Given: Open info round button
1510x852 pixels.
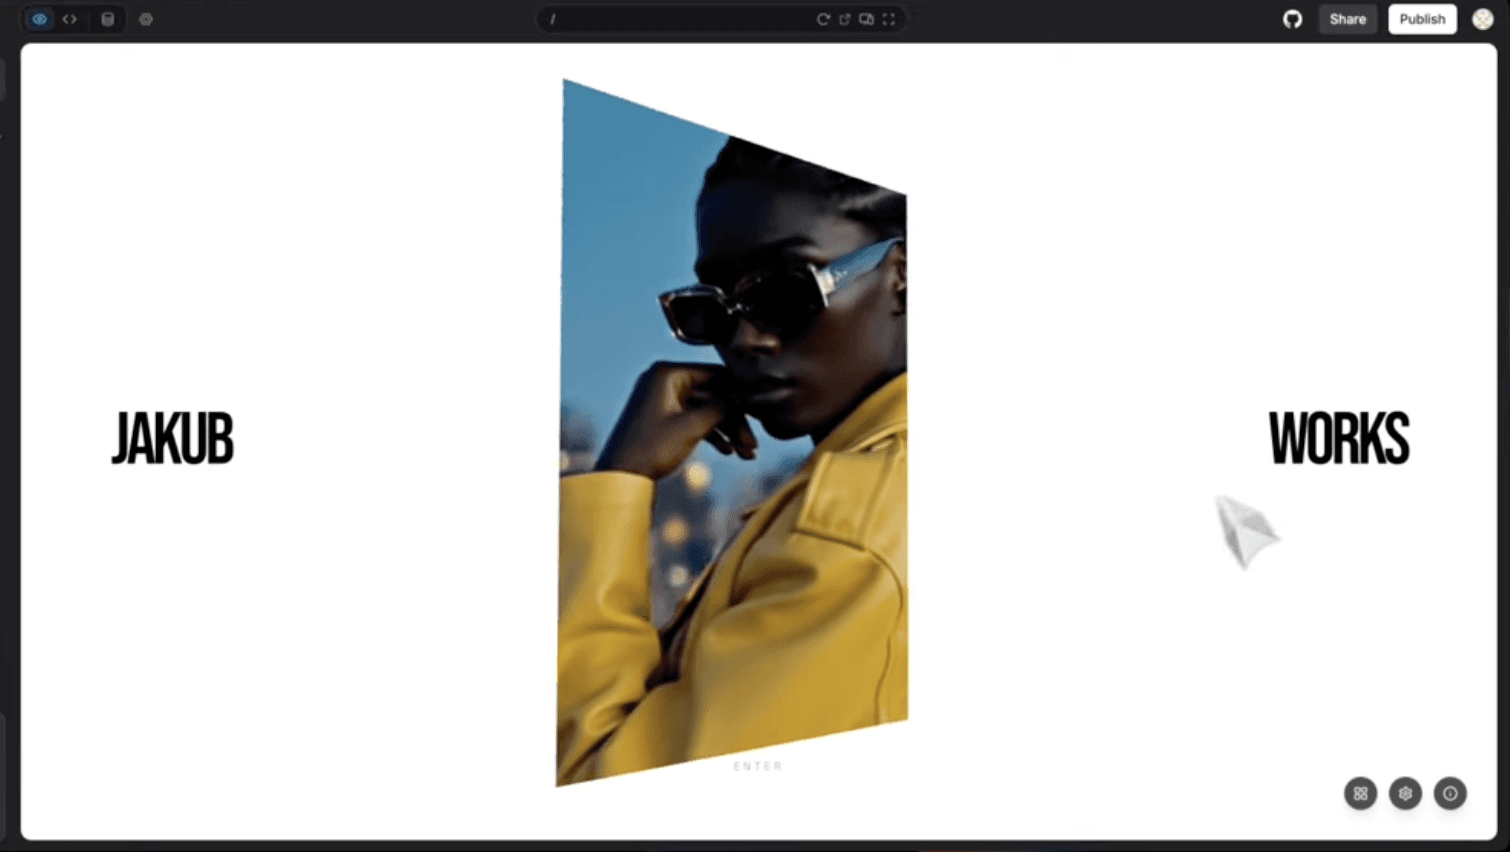Looking at the screenshot, I should pyautogui.click(x=1451, y=793).
